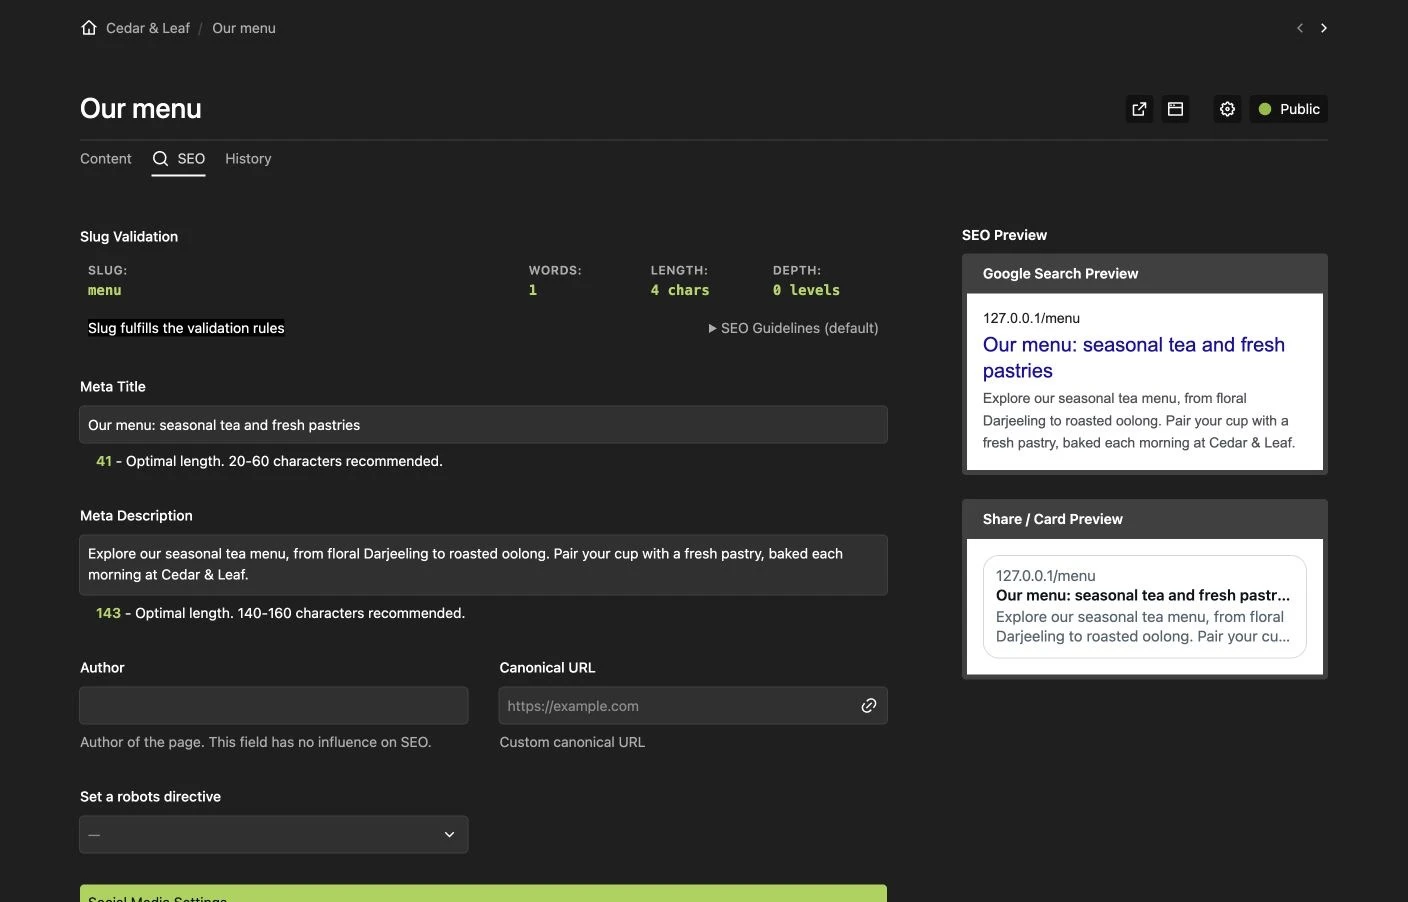The width and height of the screenshot is (1408, 902).
Task: Click the slug value "menu"
Action: [105, 290]
